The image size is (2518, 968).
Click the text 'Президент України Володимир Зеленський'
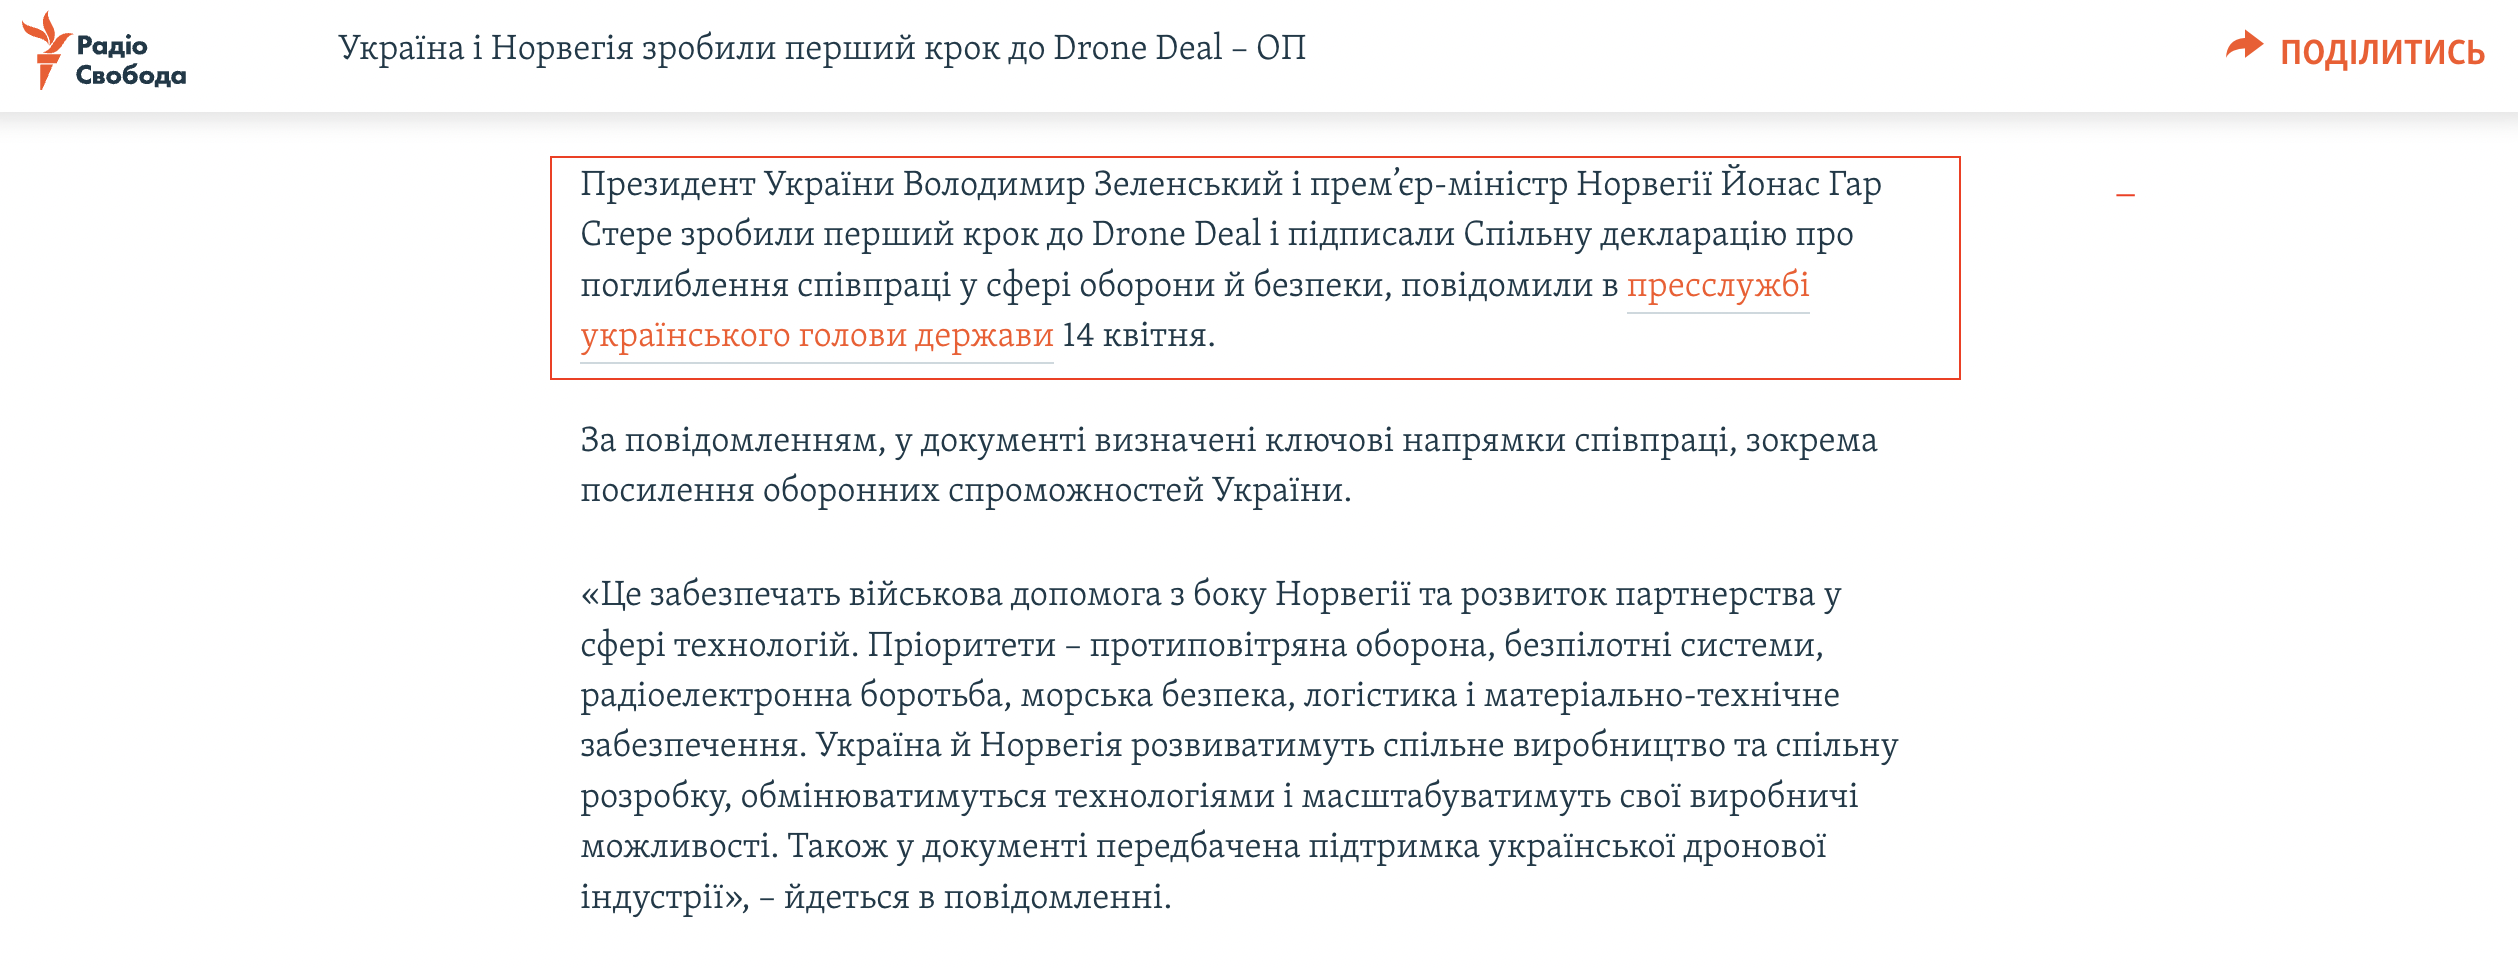[x=932, y=185]
